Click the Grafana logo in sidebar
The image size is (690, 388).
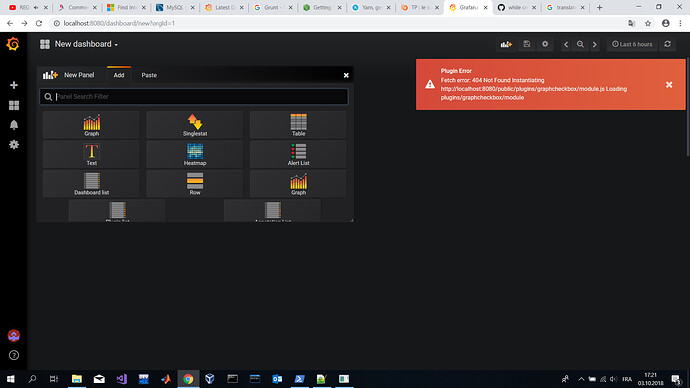pos(13,44)
